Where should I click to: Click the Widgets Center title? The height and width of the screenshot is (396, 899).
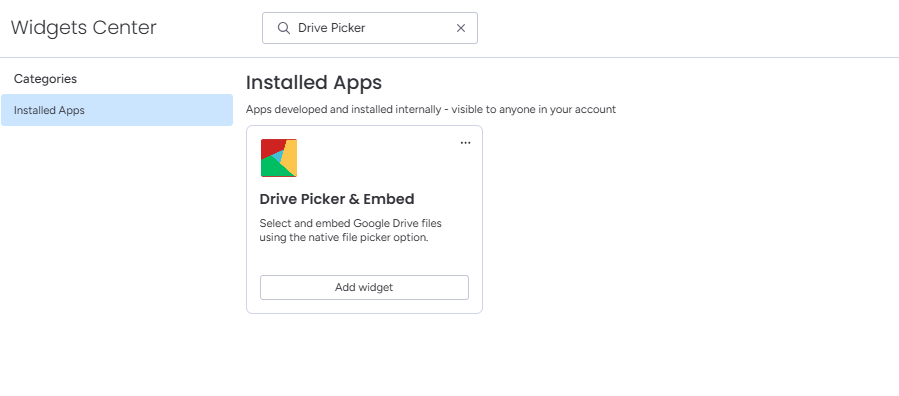tap(84, 28)
